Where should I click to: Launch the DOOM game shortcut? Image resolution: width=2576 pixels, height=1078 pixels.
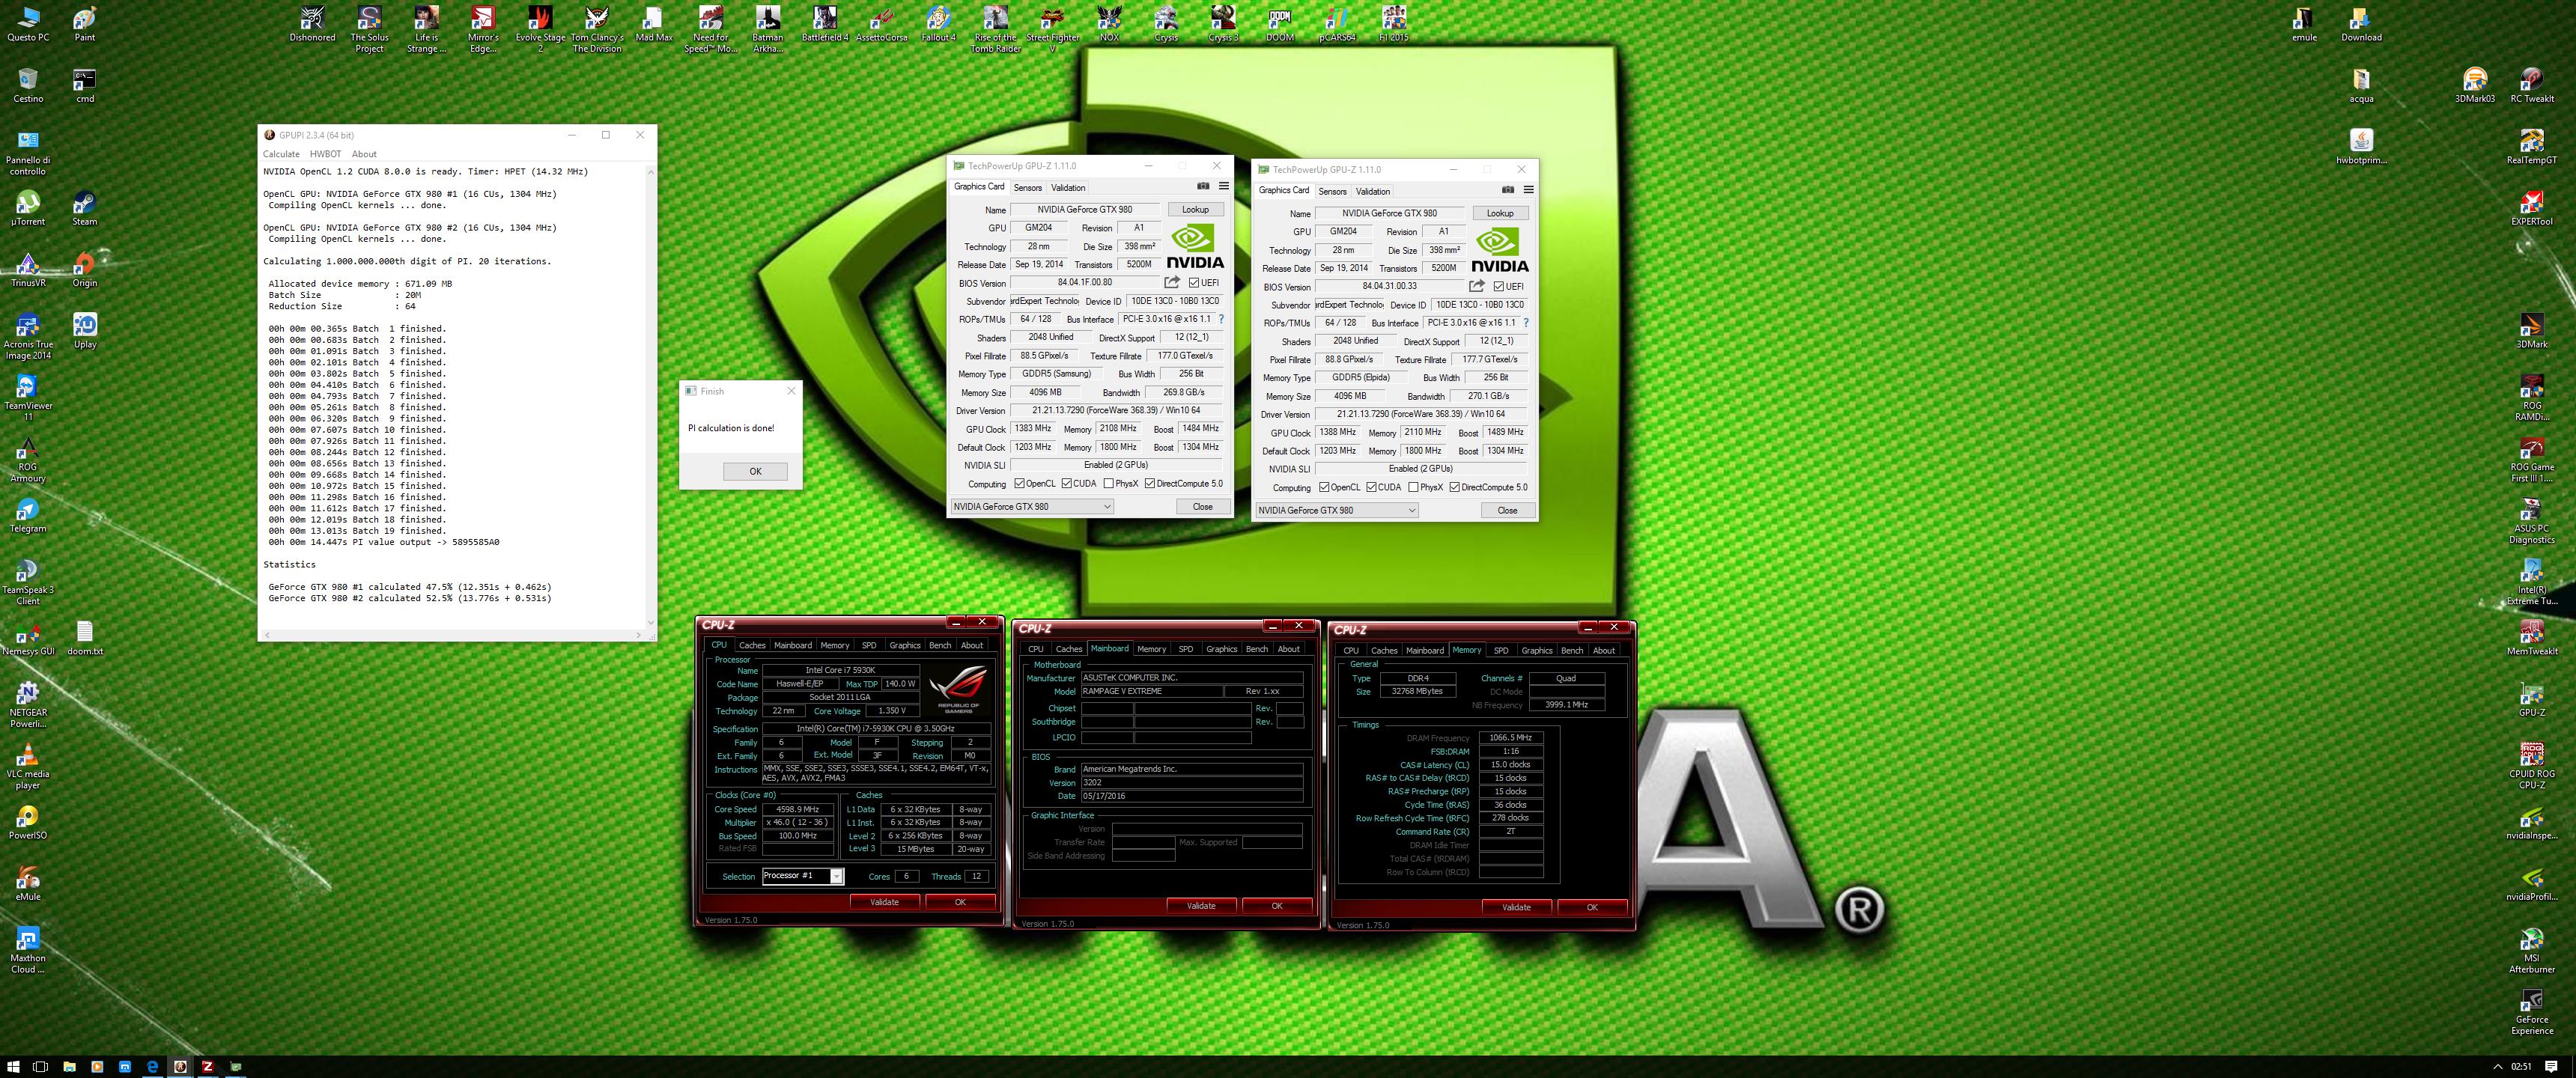(x=1280, y=25)
